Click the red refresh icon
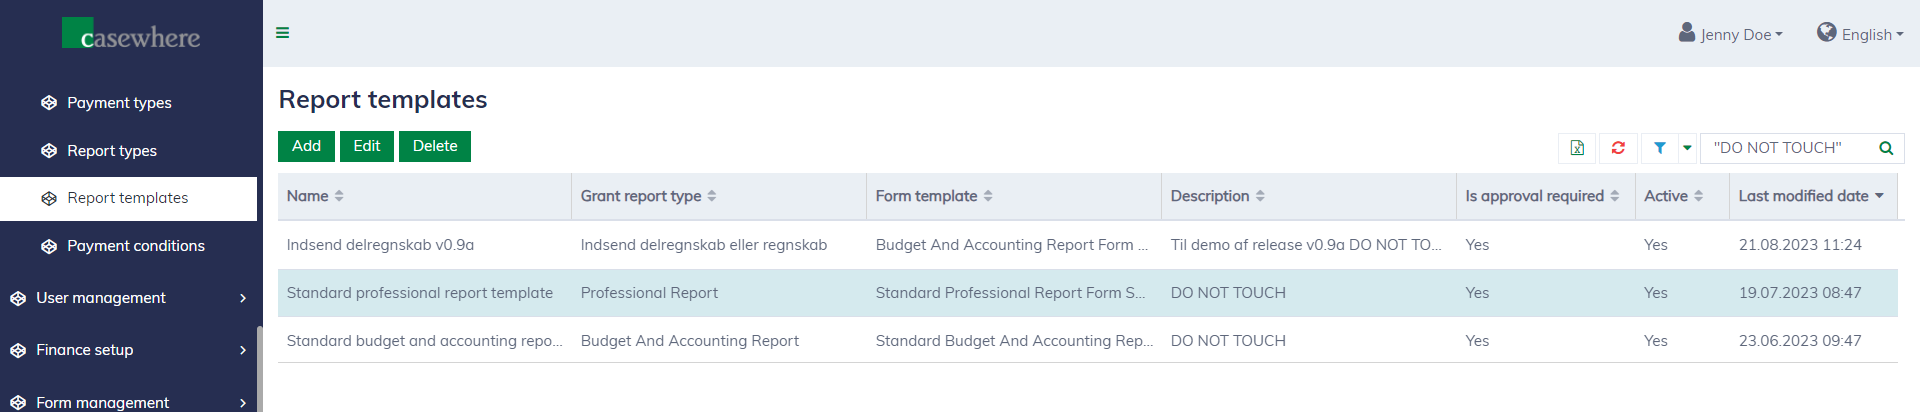Viewport: 1920px width, 412px height. coord(1618,148)
